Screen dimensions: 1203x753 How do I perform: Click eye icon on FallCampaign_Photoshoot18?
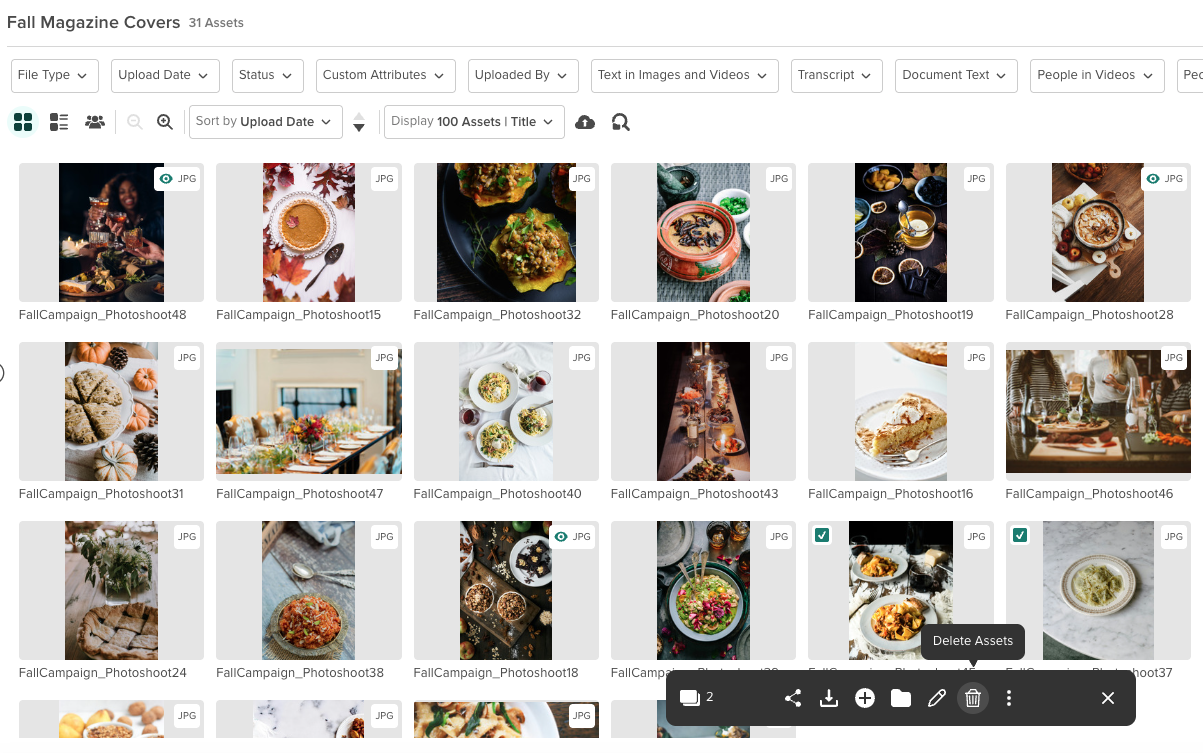coord(561,537)
